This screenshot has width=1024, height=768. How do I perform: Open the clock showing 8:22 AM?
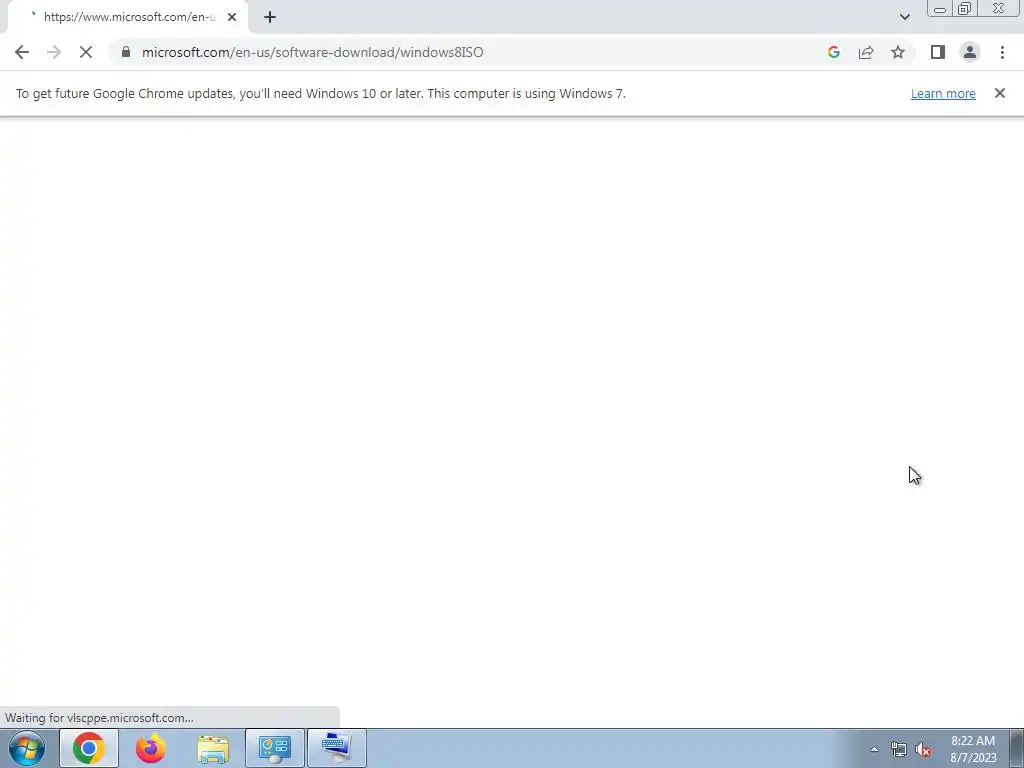[973, 749]
